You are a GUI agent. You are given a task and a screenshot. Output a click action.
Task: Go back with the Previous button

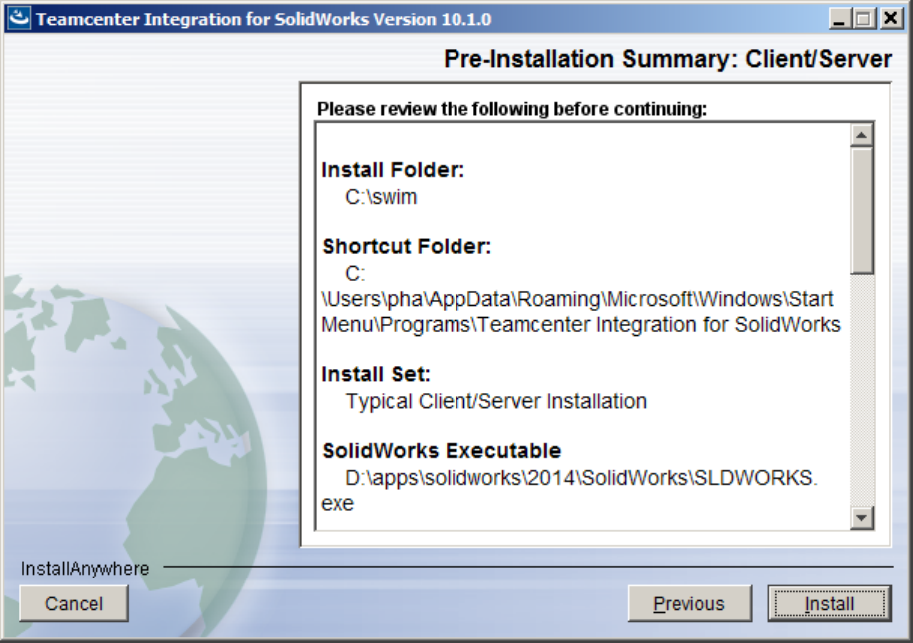(x=689, y=603)
